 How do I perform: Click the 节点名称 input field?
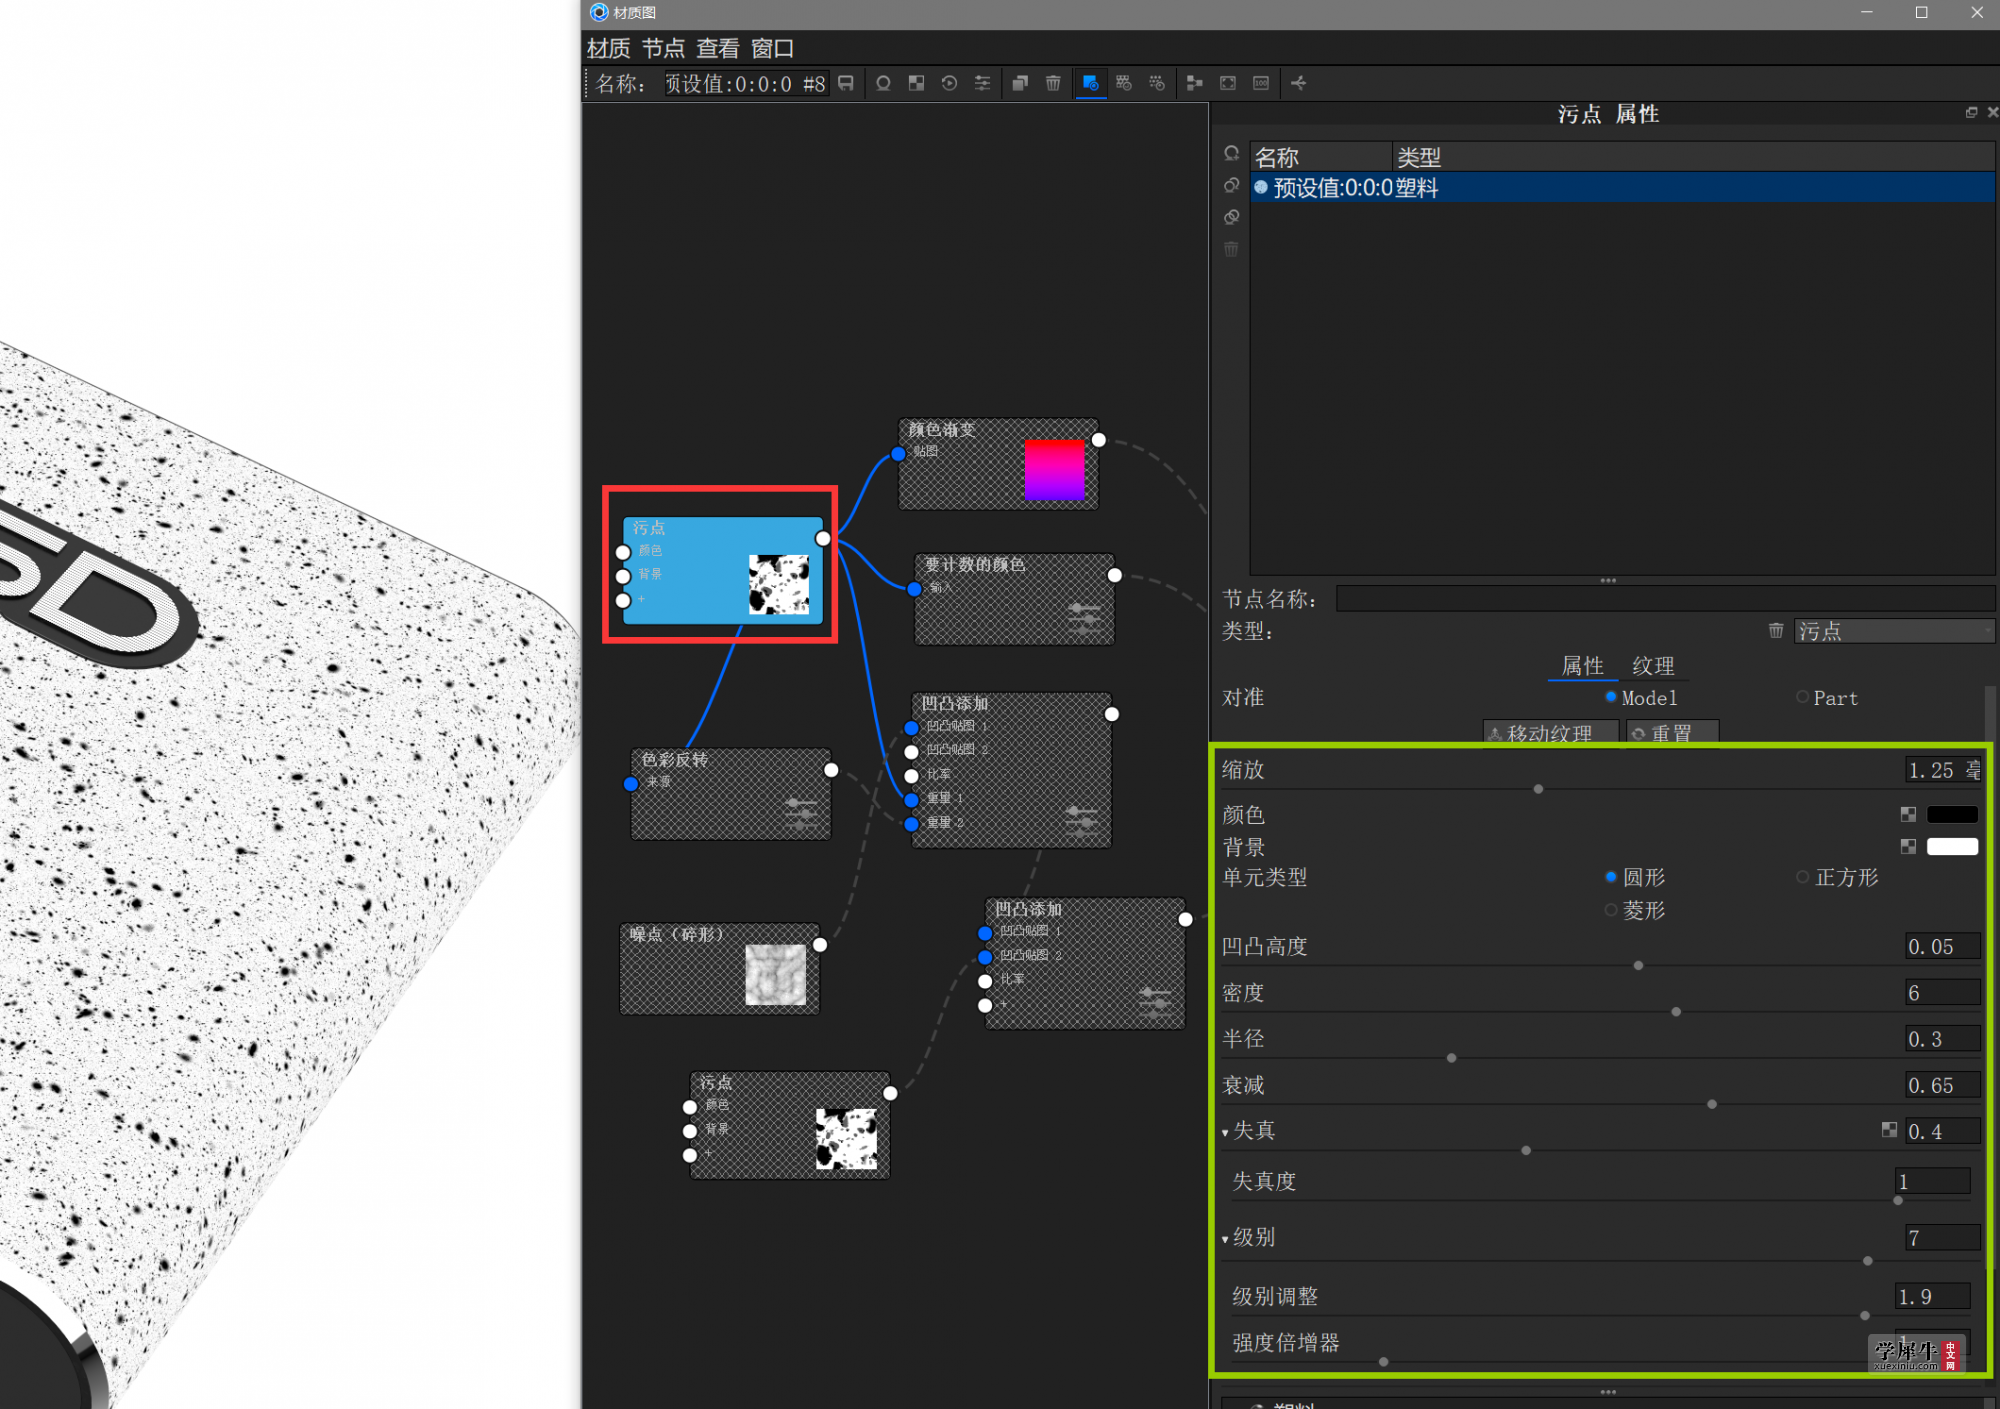[1665, 599]
